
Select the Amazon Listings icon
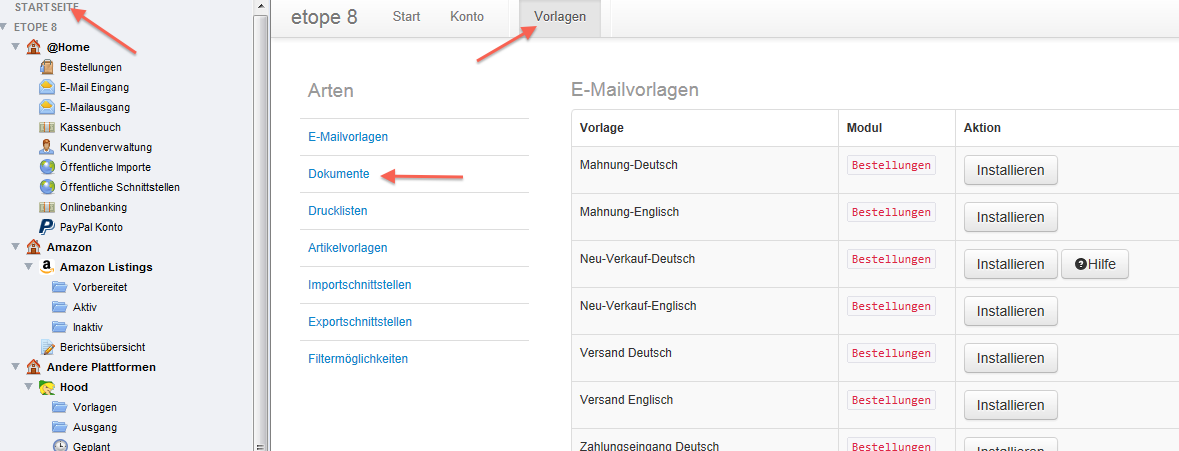click(47, 267)
